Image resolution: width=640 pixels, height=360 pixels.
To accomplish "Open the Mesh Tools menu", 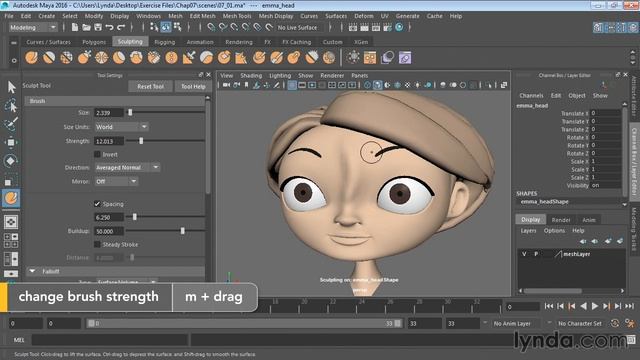I will [x=237, y=16].
